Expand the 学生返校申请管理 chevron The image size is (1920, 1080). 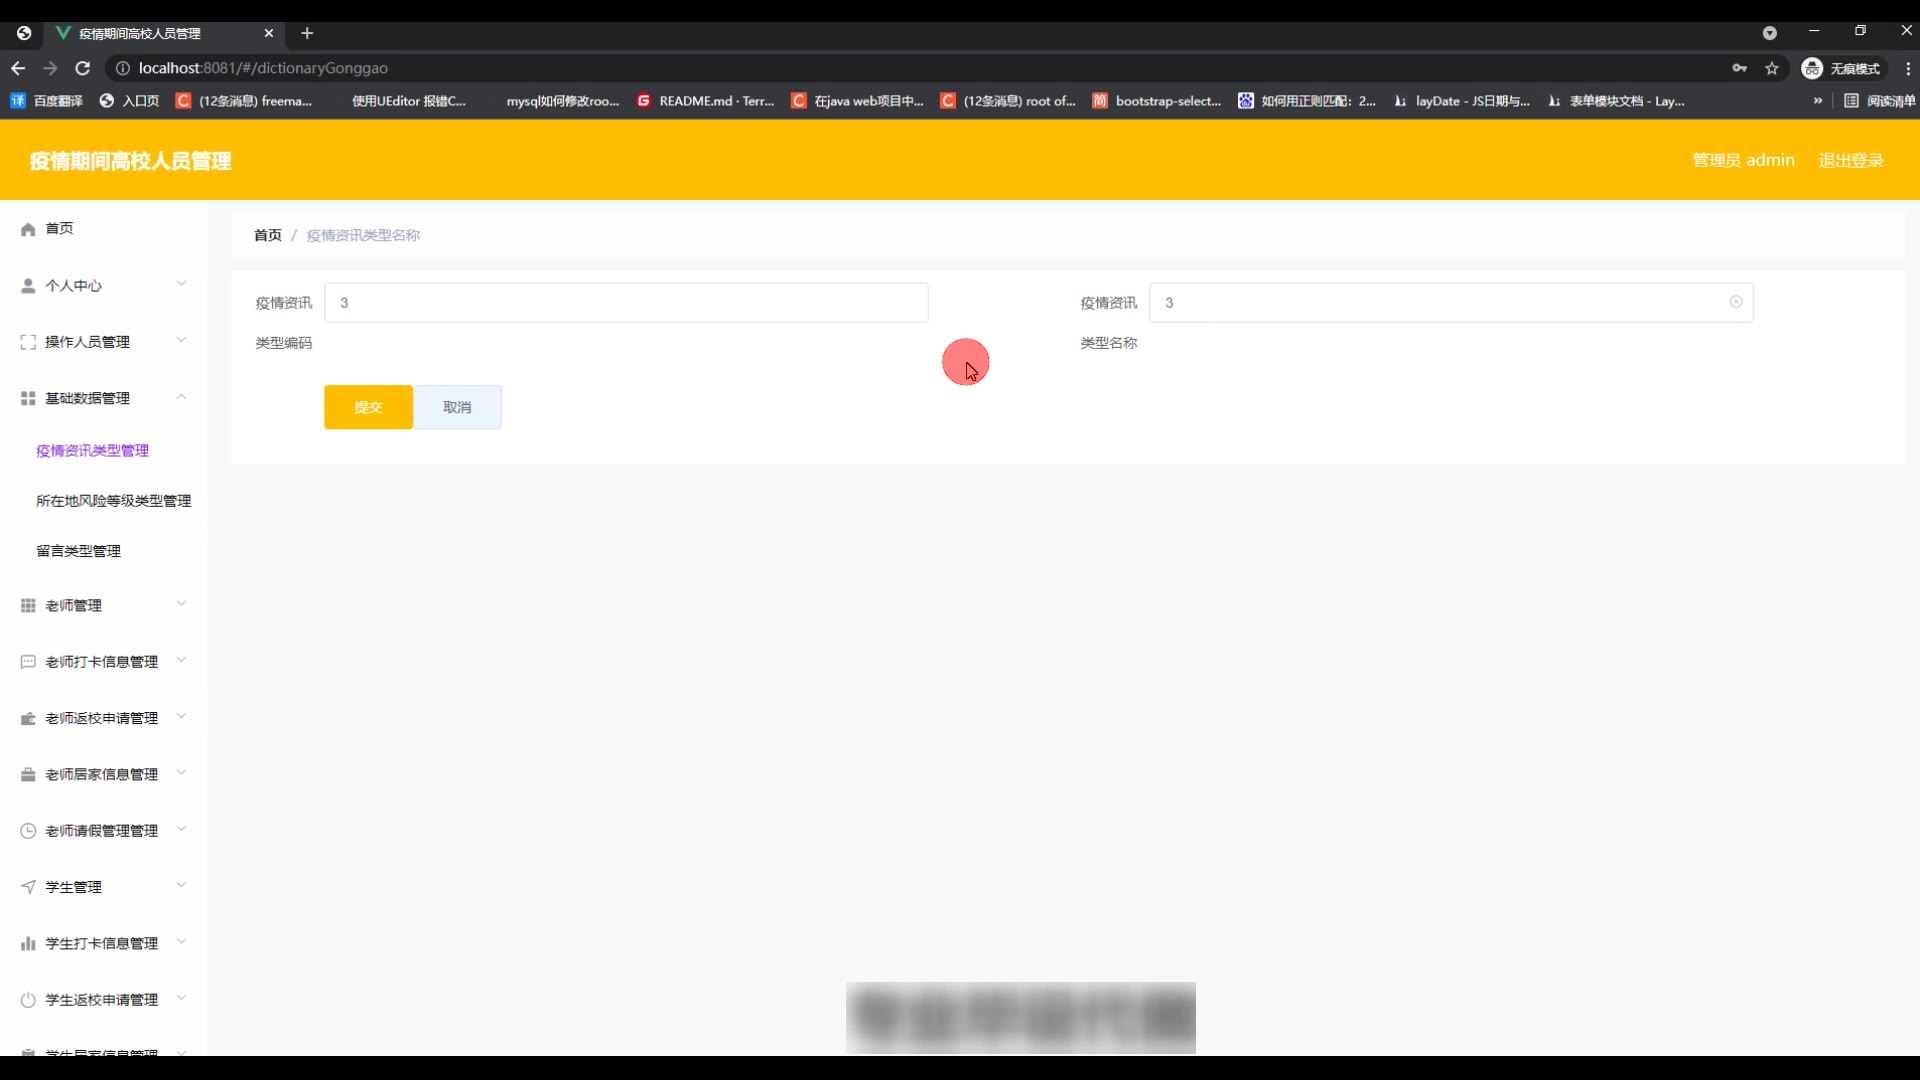(x=181, y=998)
